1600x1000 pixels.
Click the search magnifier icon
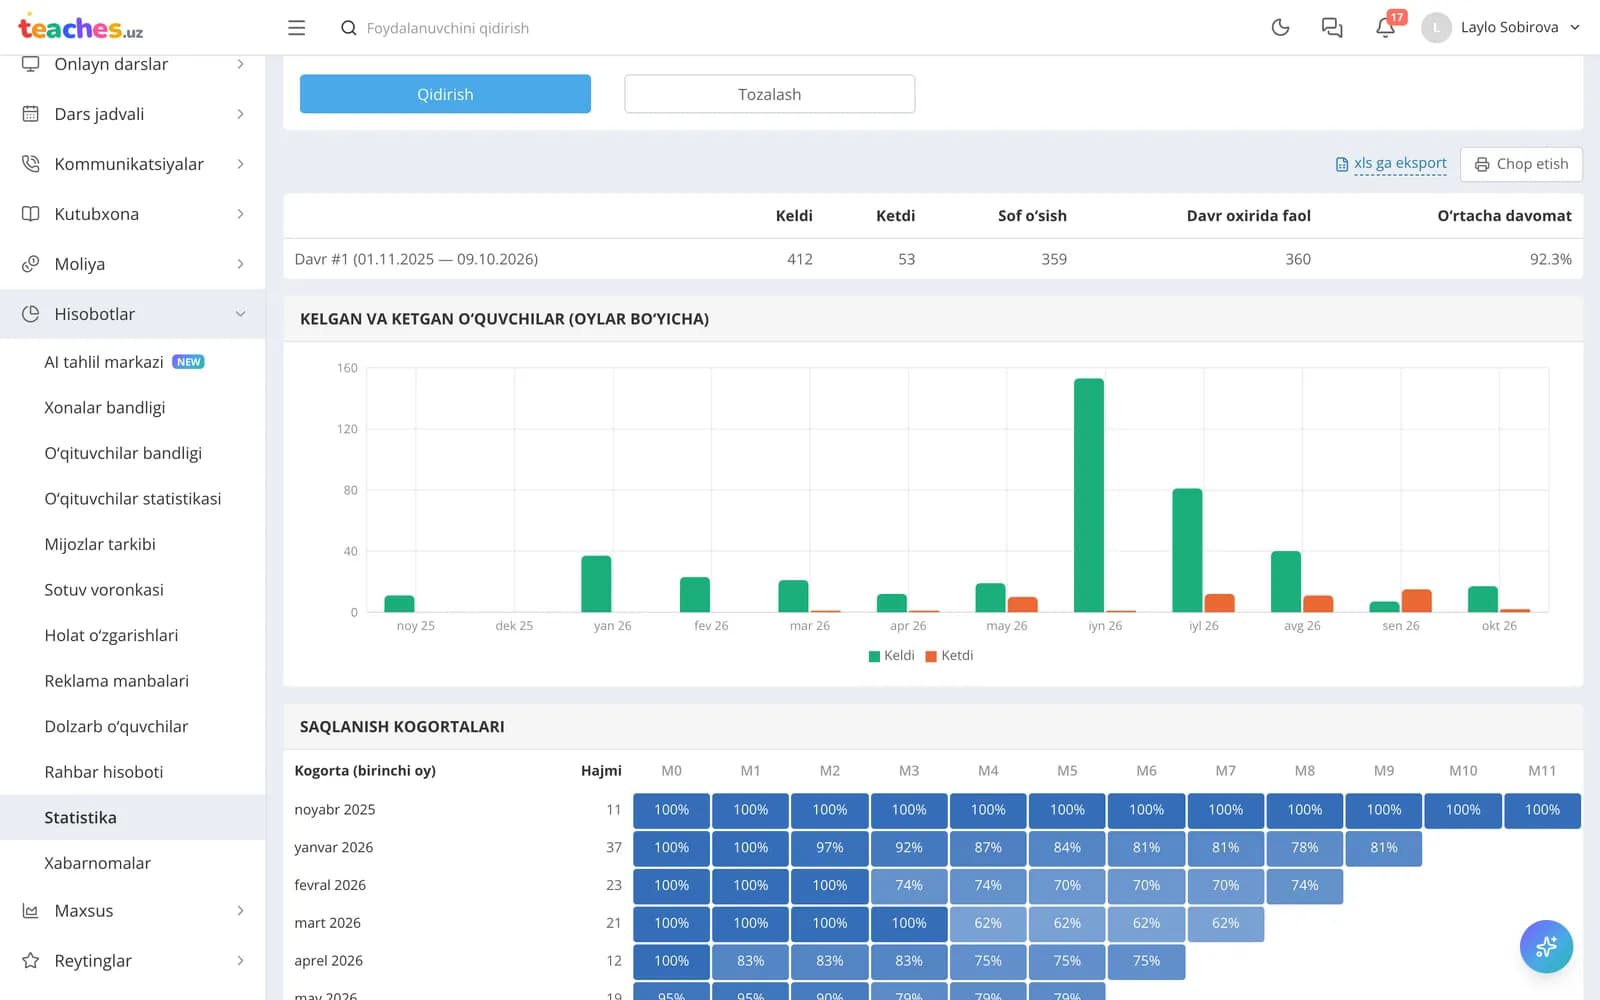point(348,28)
